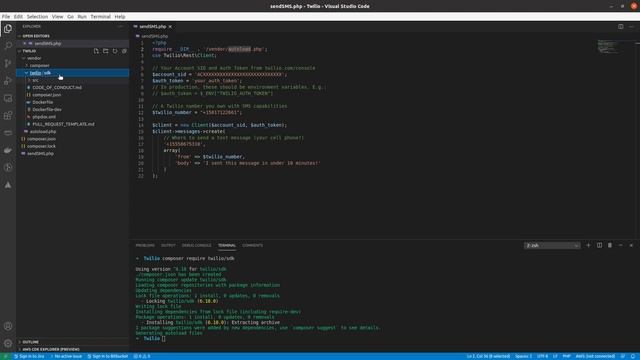Click errors and warnings count in status bar
This screenshot has width=640, height=360.
142,356
